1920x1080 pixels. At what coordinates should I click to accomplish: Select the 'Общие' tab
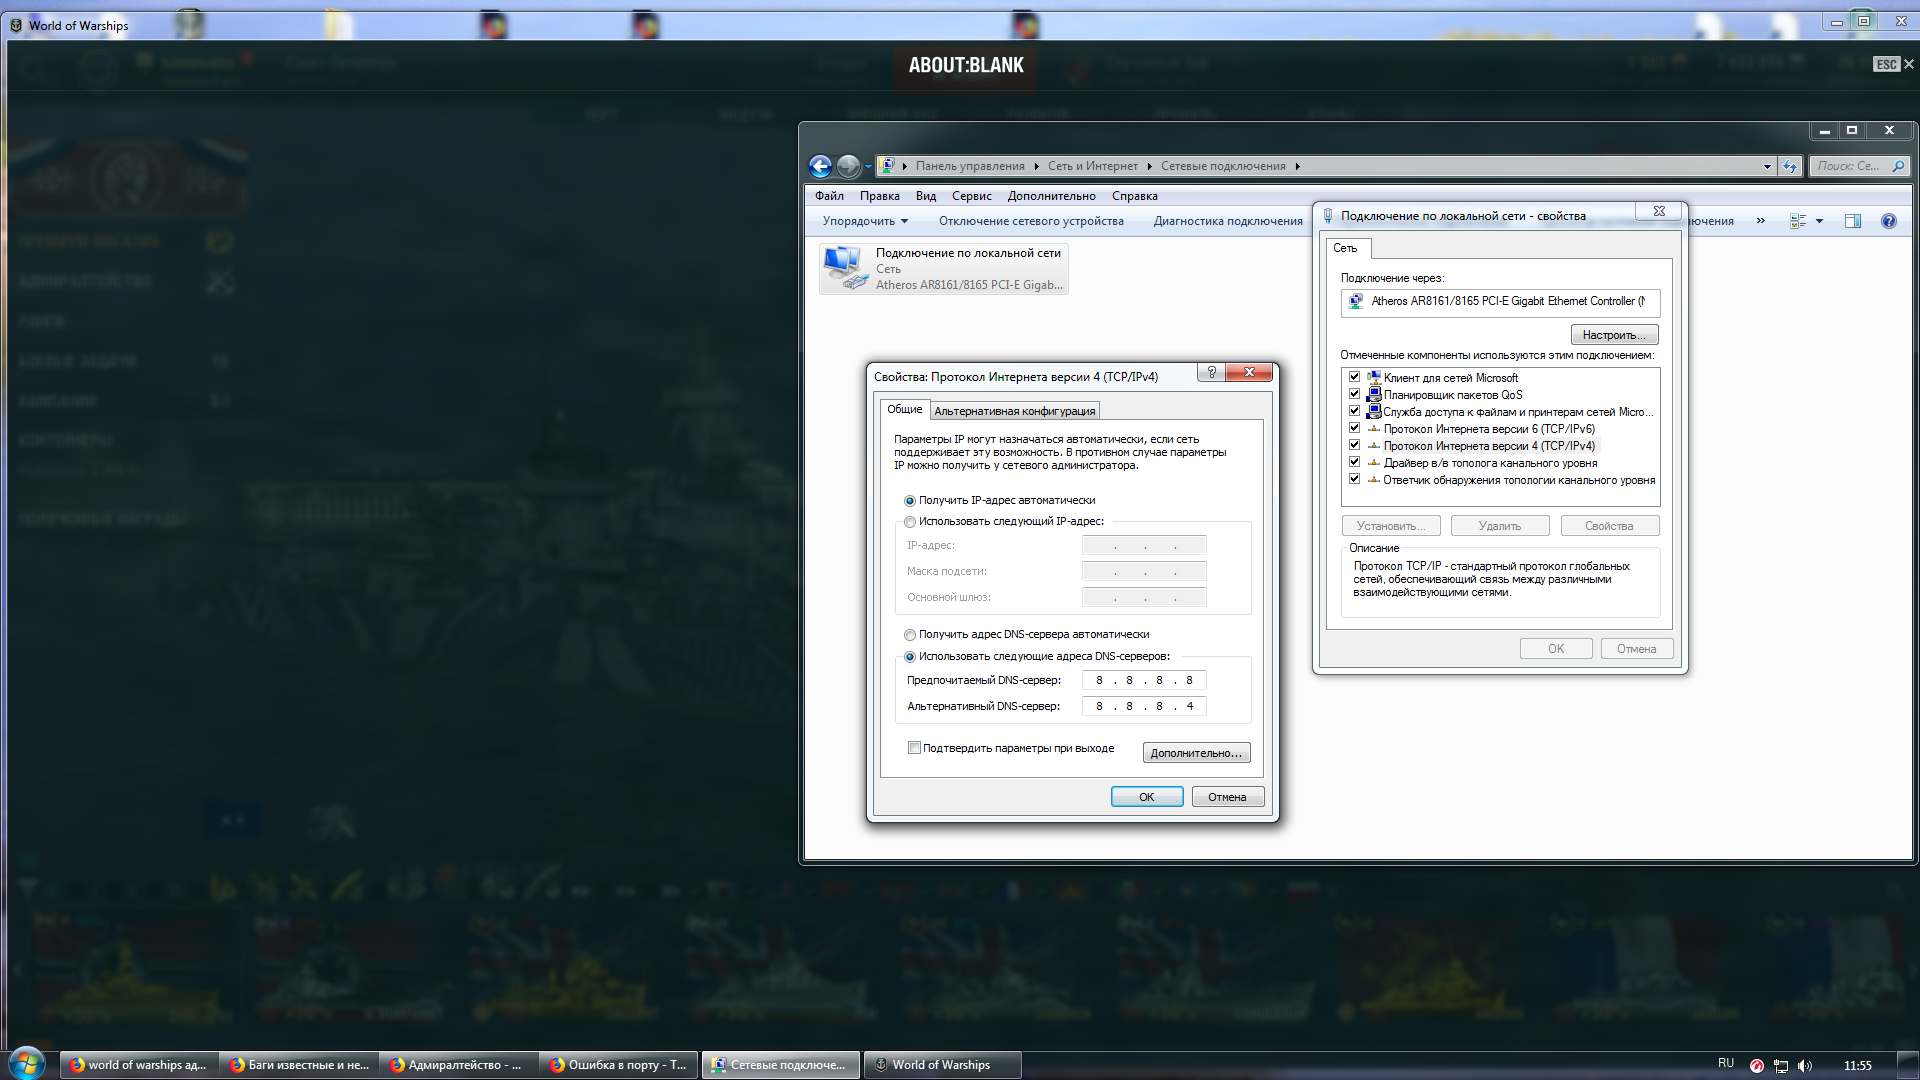[904, 409]
